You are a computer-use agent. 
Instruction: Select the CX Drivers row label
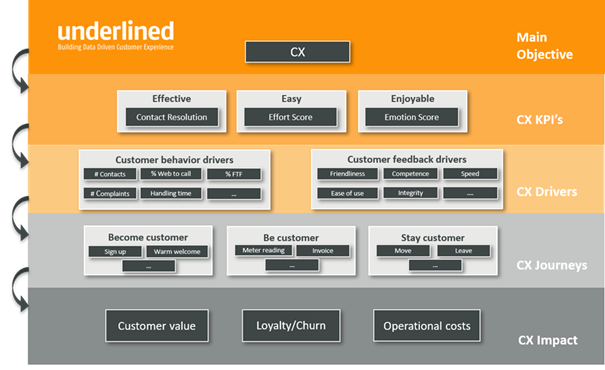click(547, 192)
